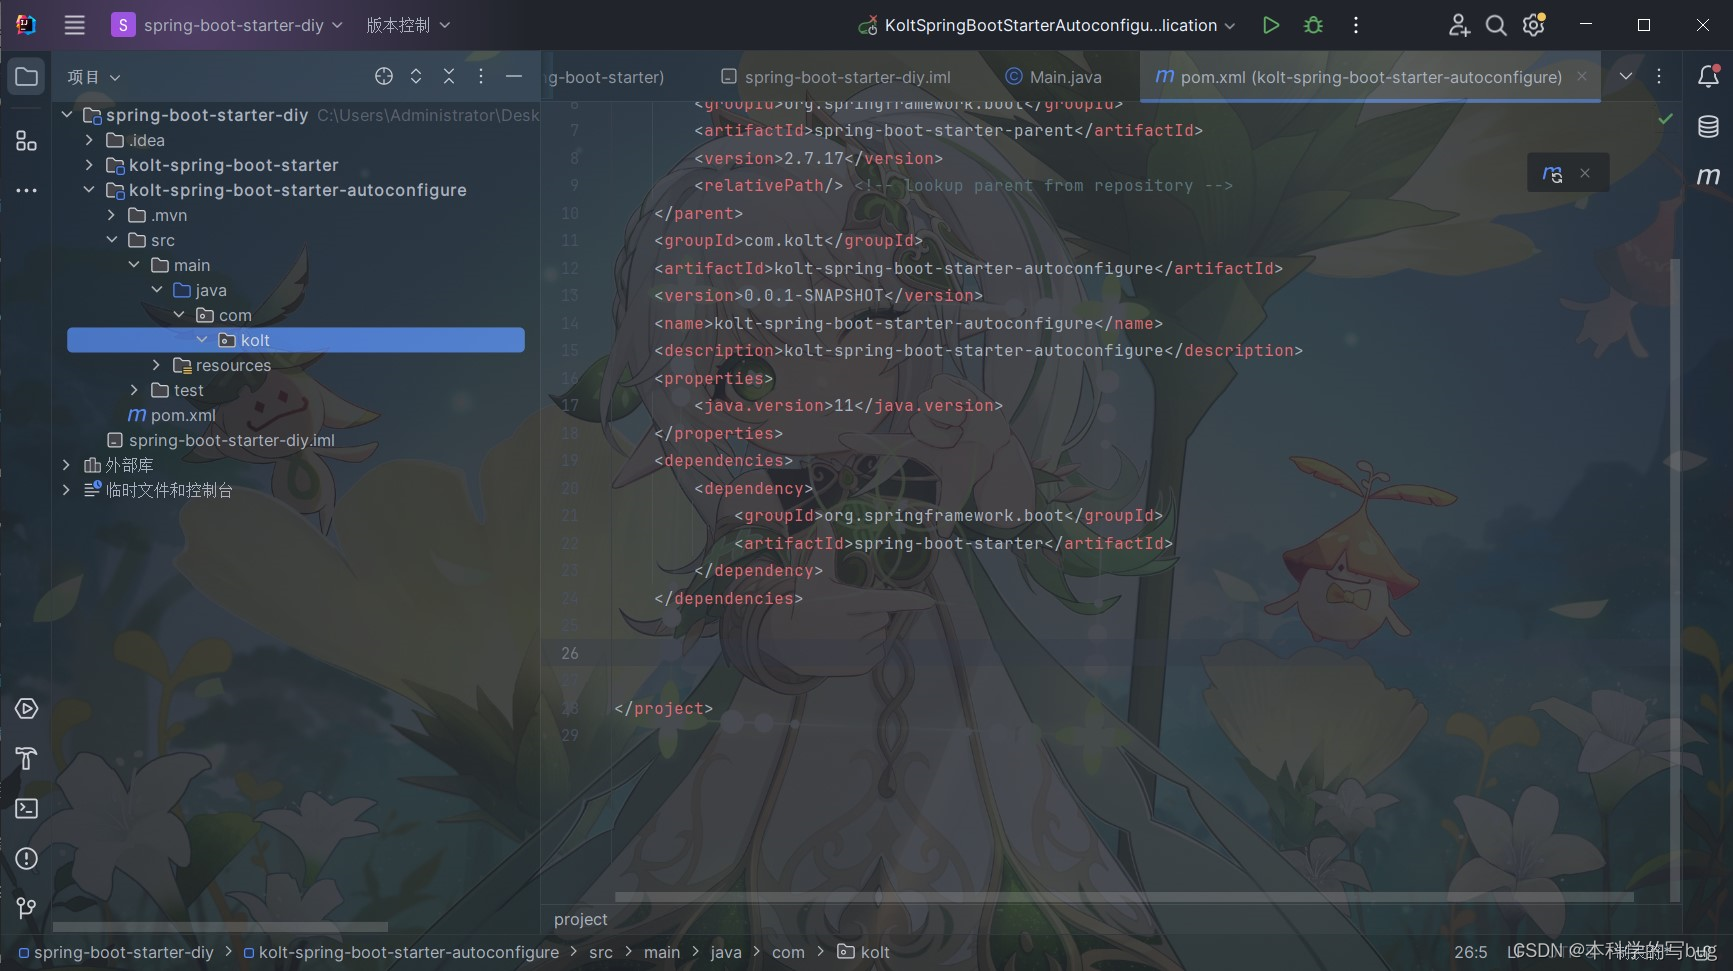Screen dimensions: 1733x971
Task: Open the Maven tool window
Action: point(1709,176)
